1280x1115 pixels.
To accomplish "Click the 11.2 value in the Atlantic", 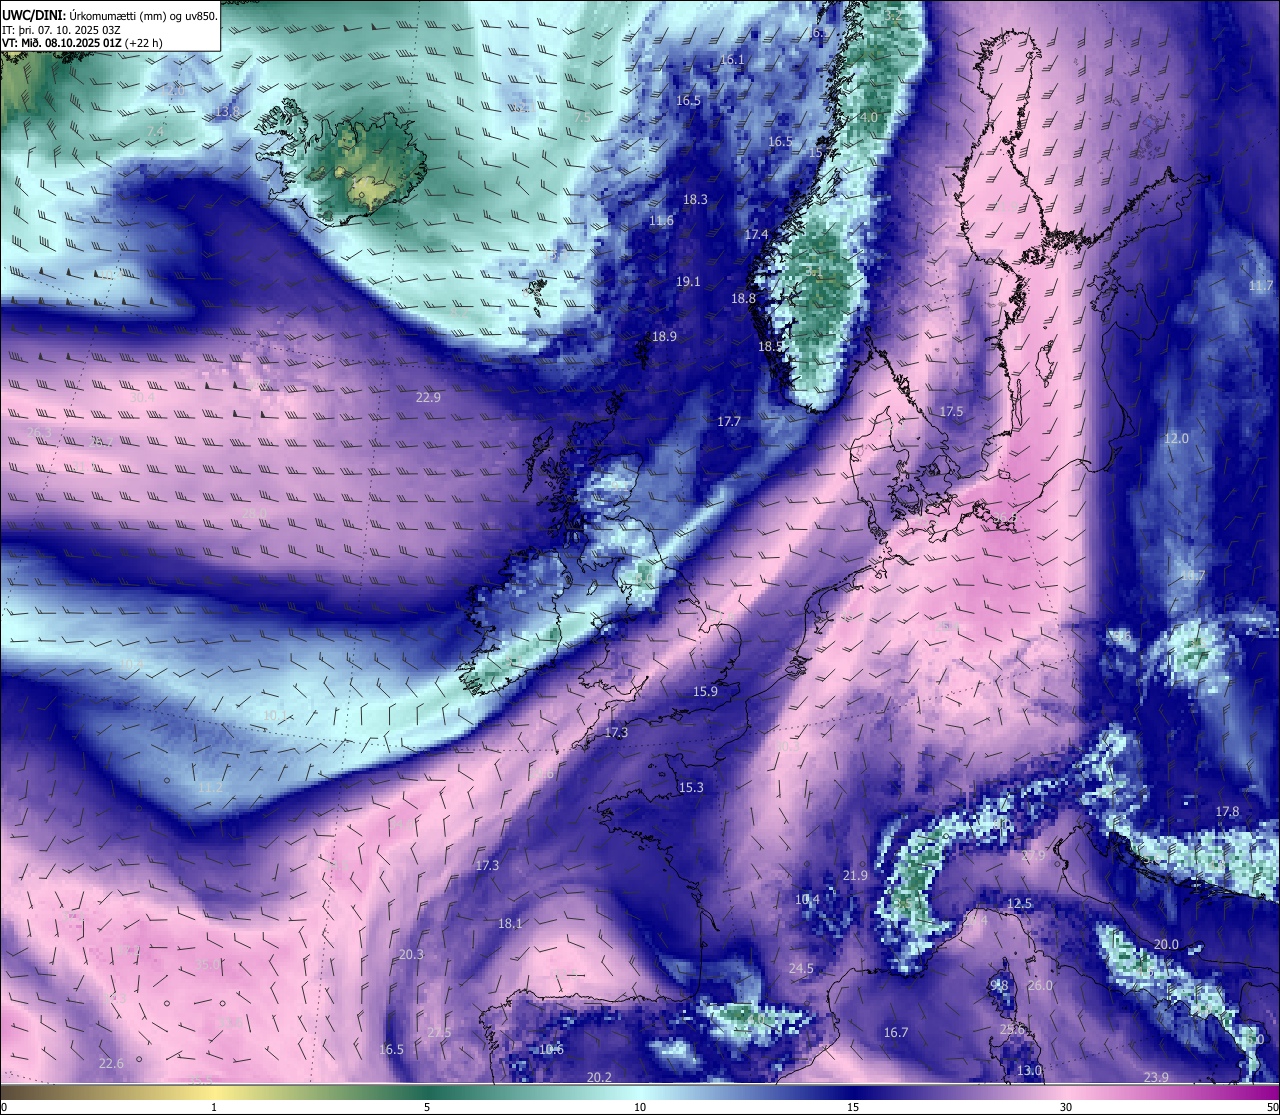I will point(211,788).
